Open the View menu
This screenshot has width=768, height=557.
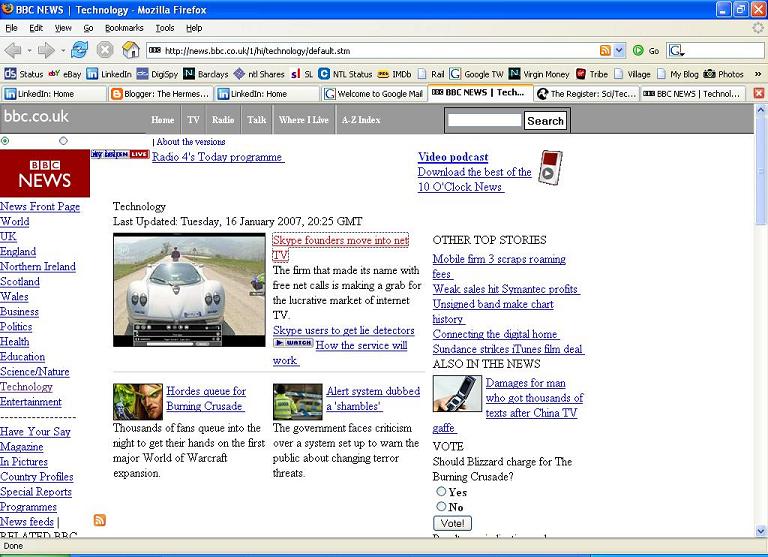click(x=63, y=28)
